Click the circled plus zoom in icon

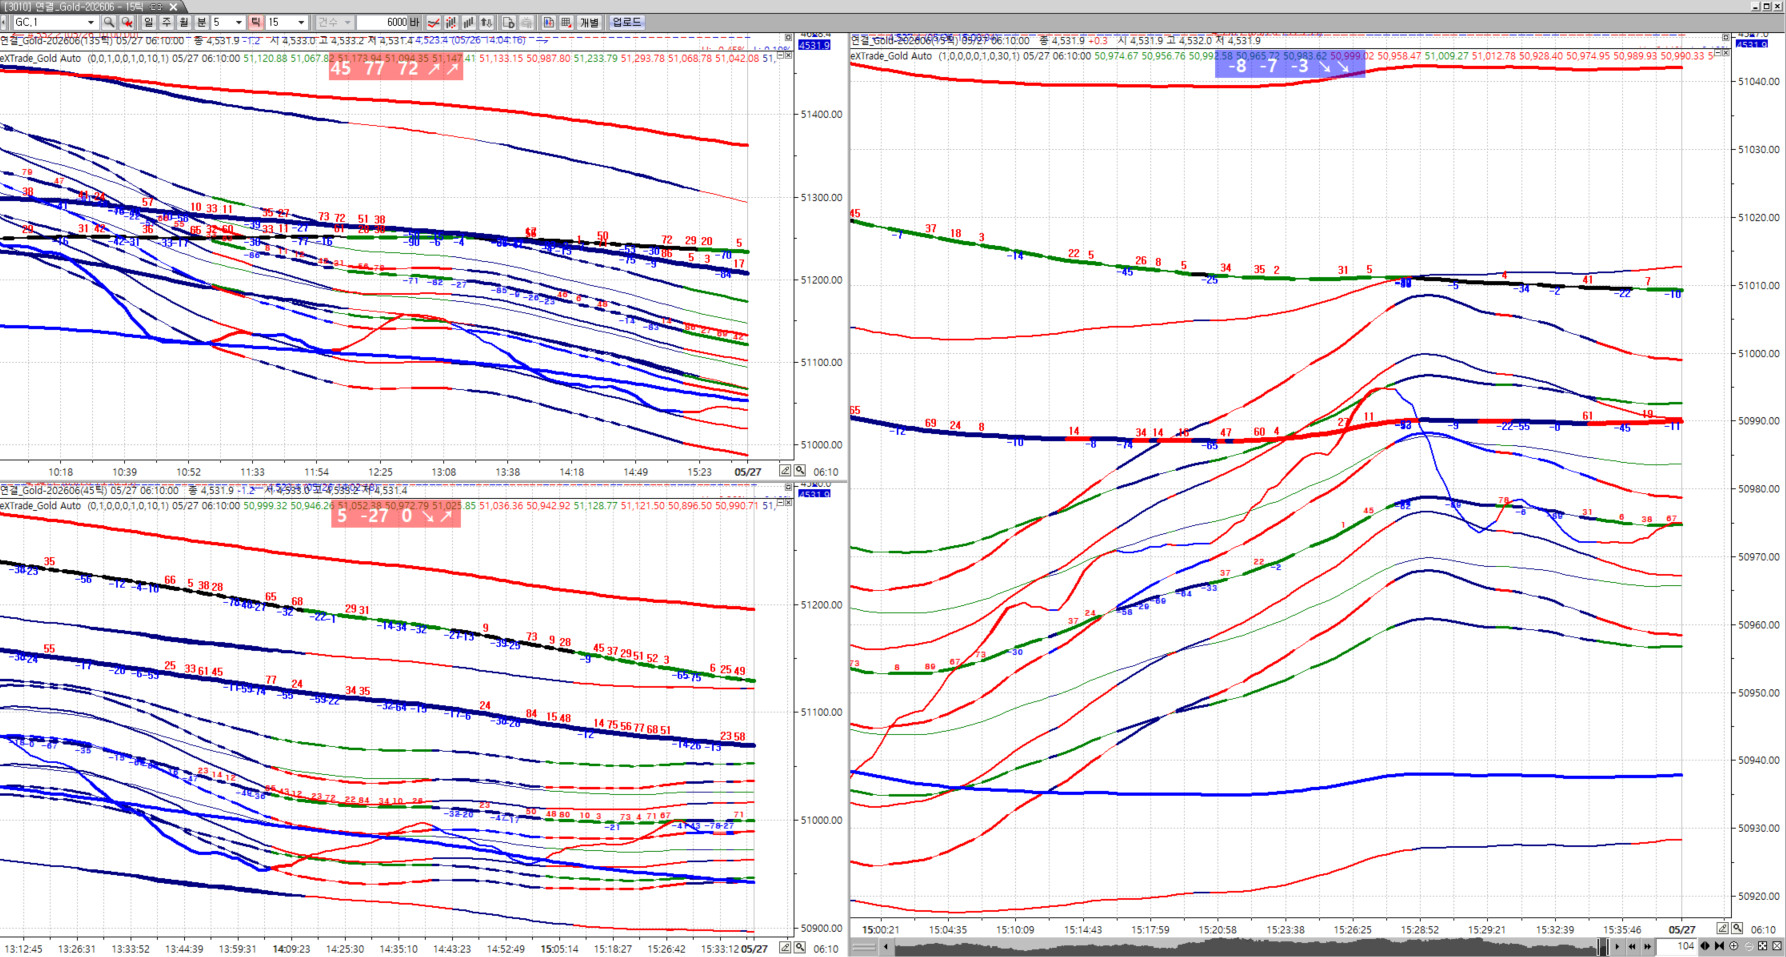tap(1733, 946)
